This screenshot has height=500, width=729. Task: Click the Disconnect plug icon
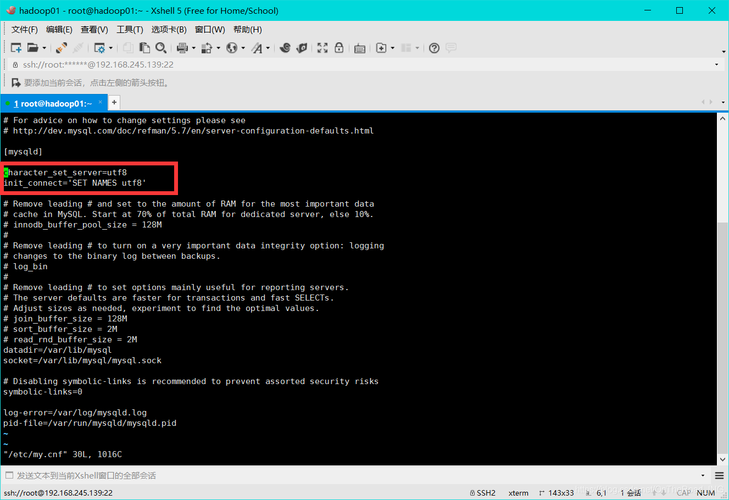(x=61, y=48)
